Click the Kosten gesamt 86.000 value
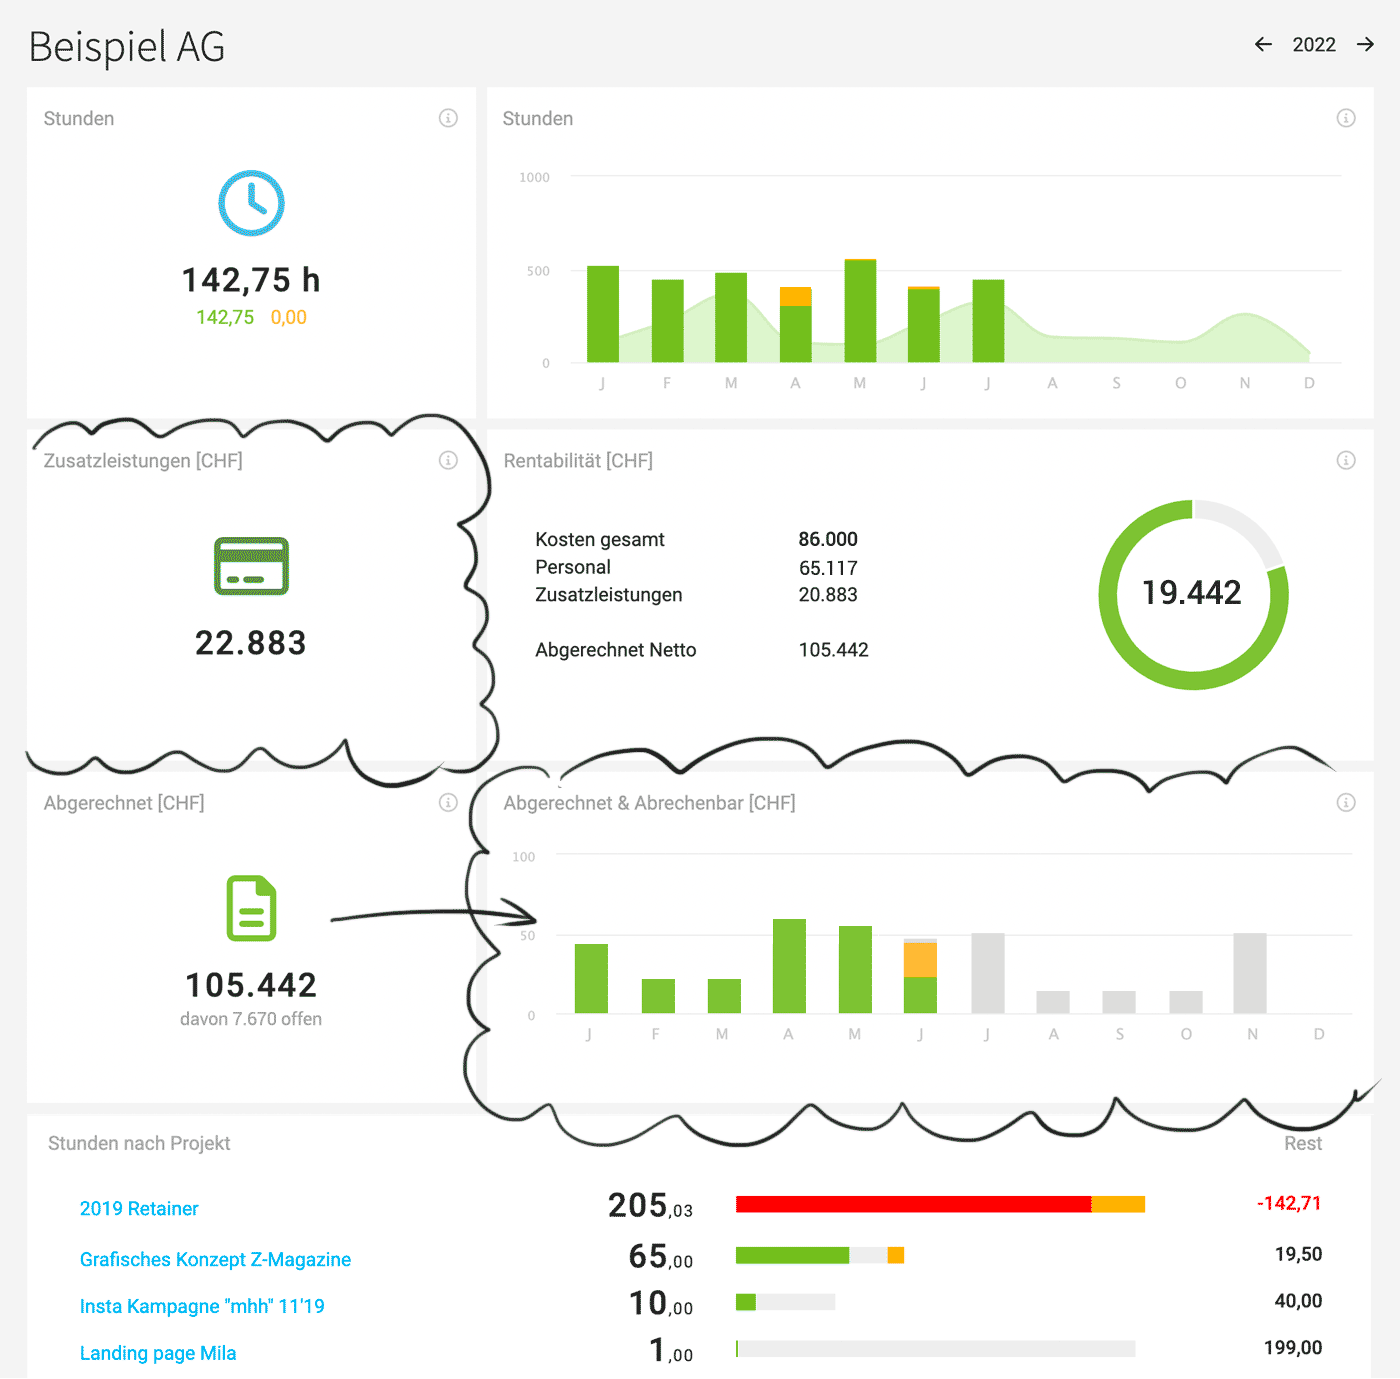Viewport: 1400px width, 1379px height. [828, 539]
